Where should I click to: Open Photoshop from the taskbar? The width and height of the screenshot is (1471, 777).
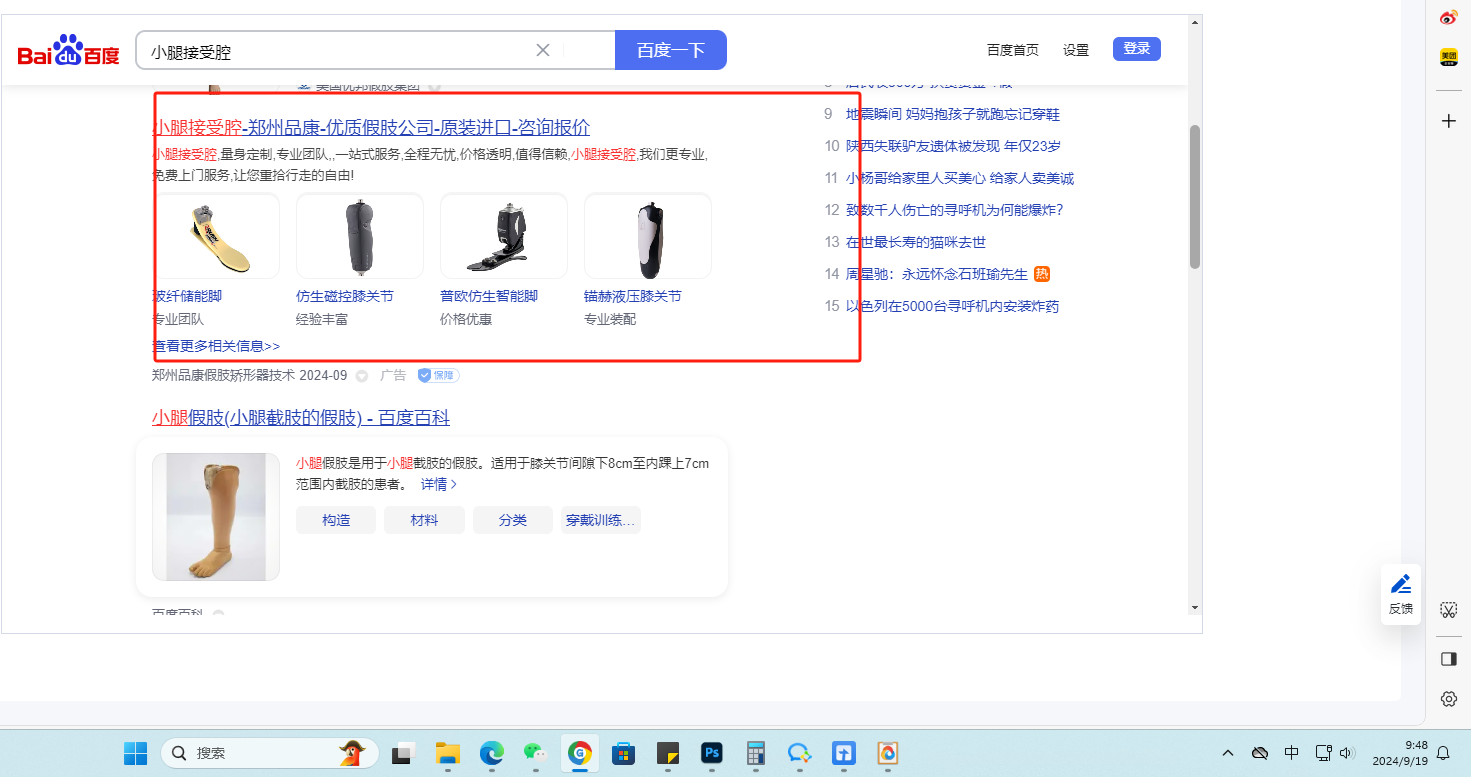tap(712, 753)
